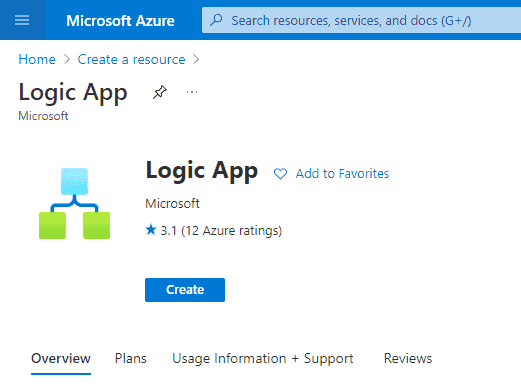Open Create a resource breadcrumb
The image size is (521, 392).
tap(131, 59)
